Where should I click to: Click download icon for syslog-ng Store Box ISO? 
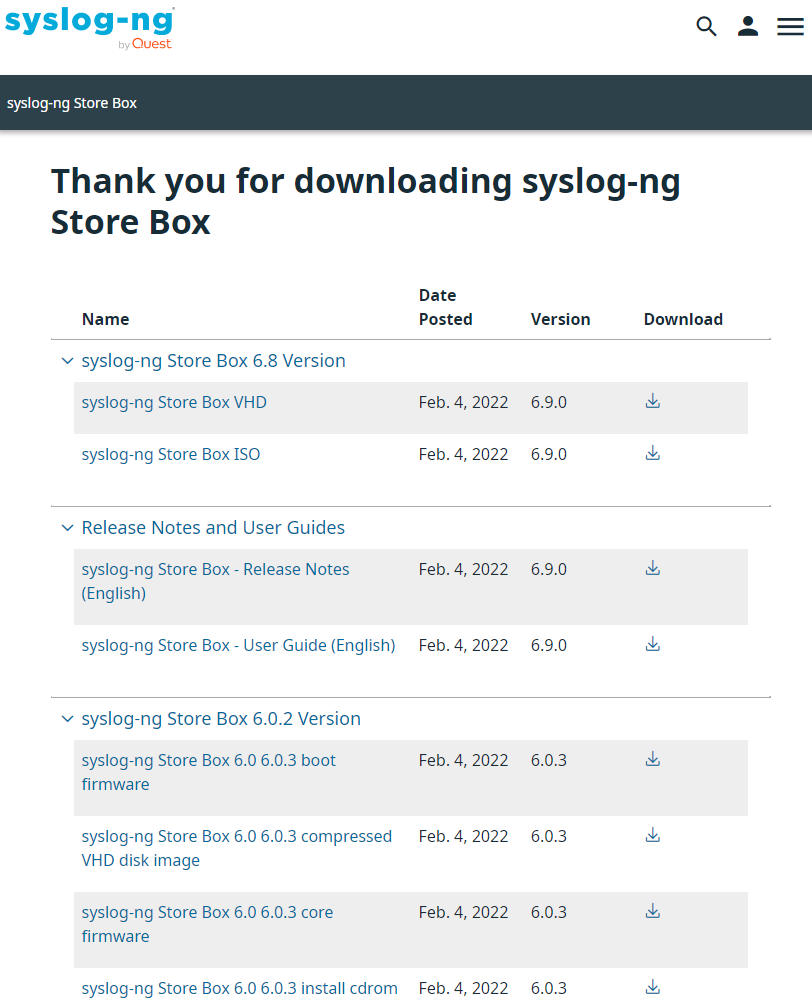tap(653, 454)
